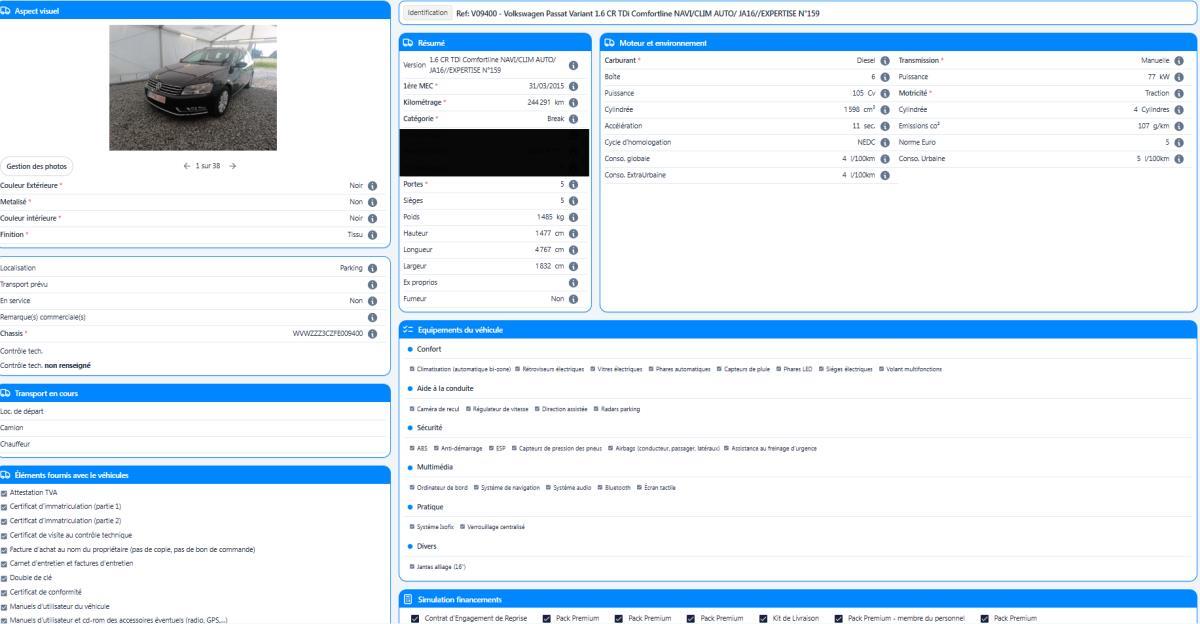
Task: Uncheck the Double de clé checkbox
Action: click(x=5, y=578)
